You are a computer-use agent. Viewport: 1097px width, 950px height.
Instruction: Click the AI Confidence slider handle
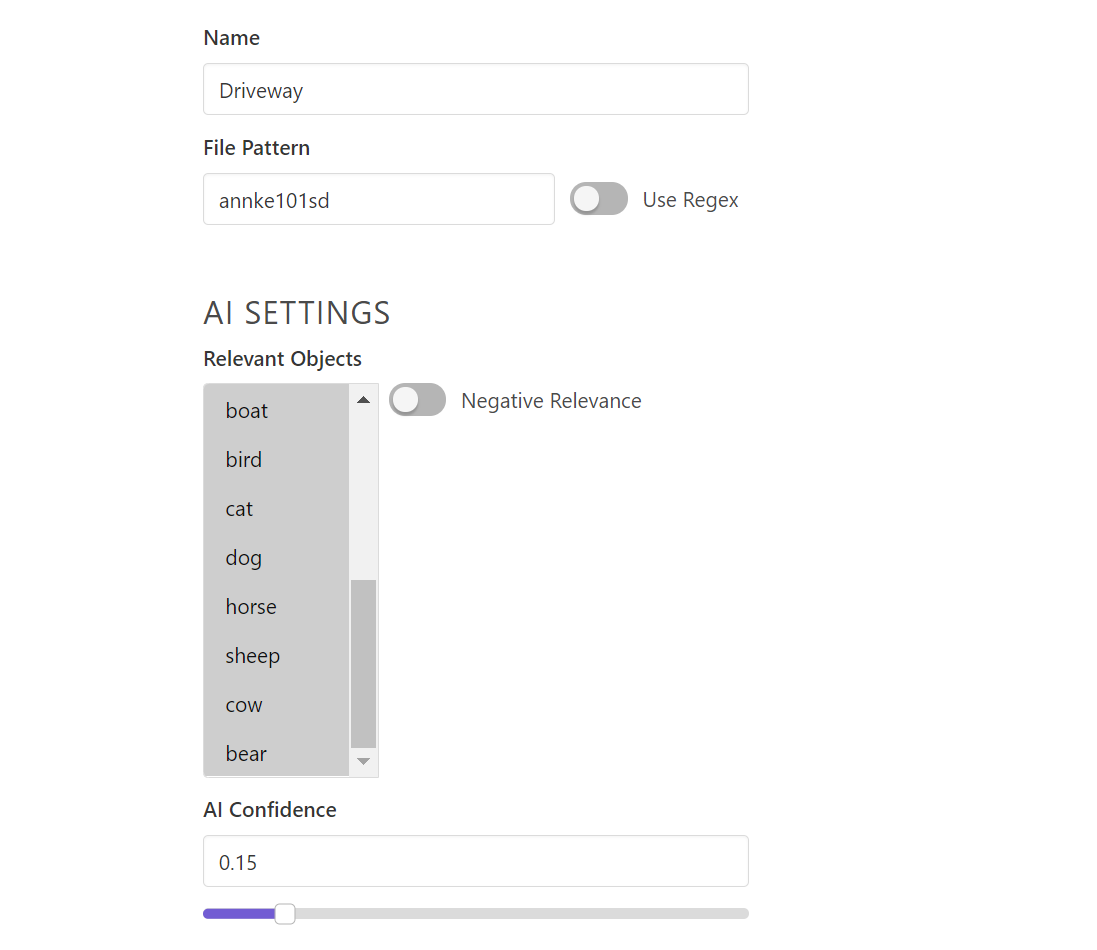click(x=285, y=914)
